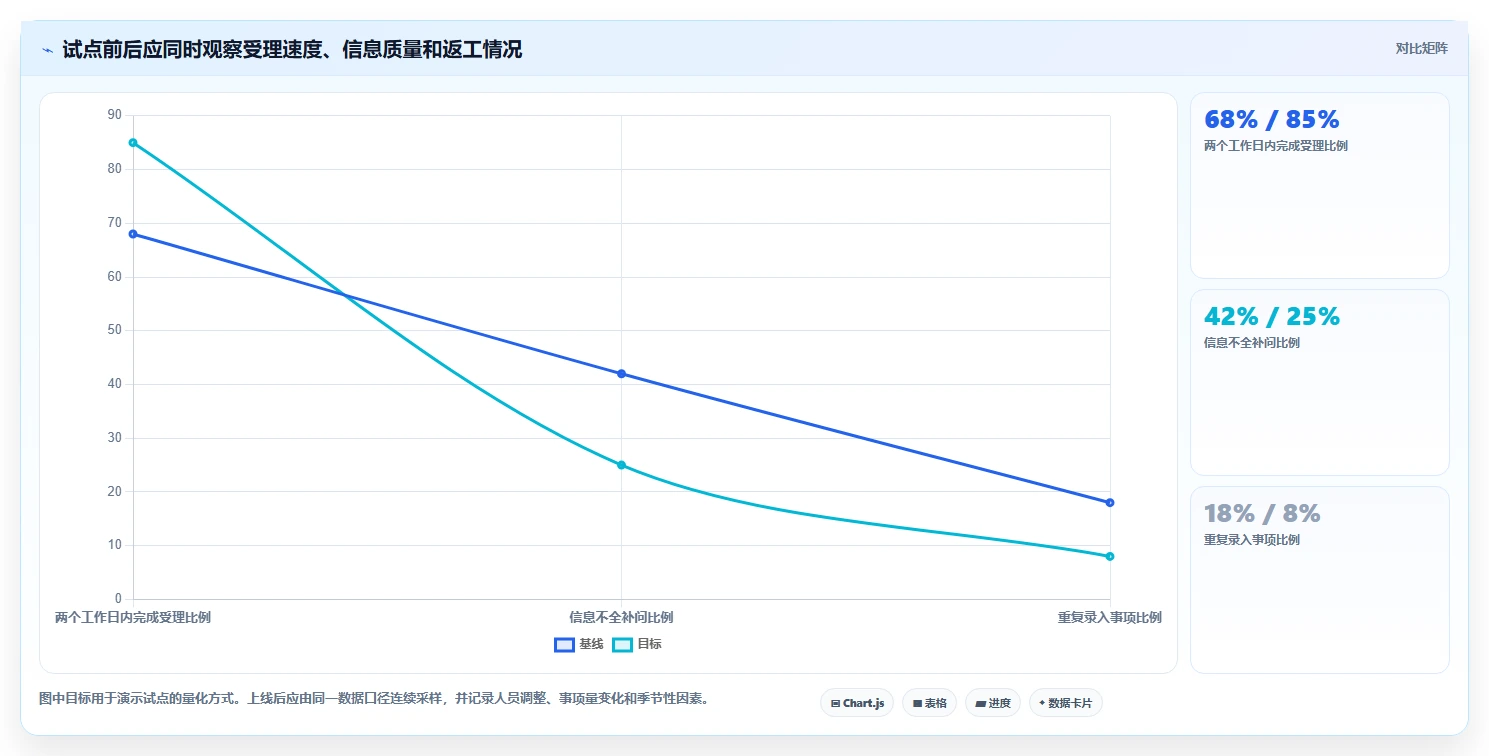The width and height of the screenshot is (1489, 756).
Task: Click the 目标 data point at value 25
Action: [x=621, y=465]
